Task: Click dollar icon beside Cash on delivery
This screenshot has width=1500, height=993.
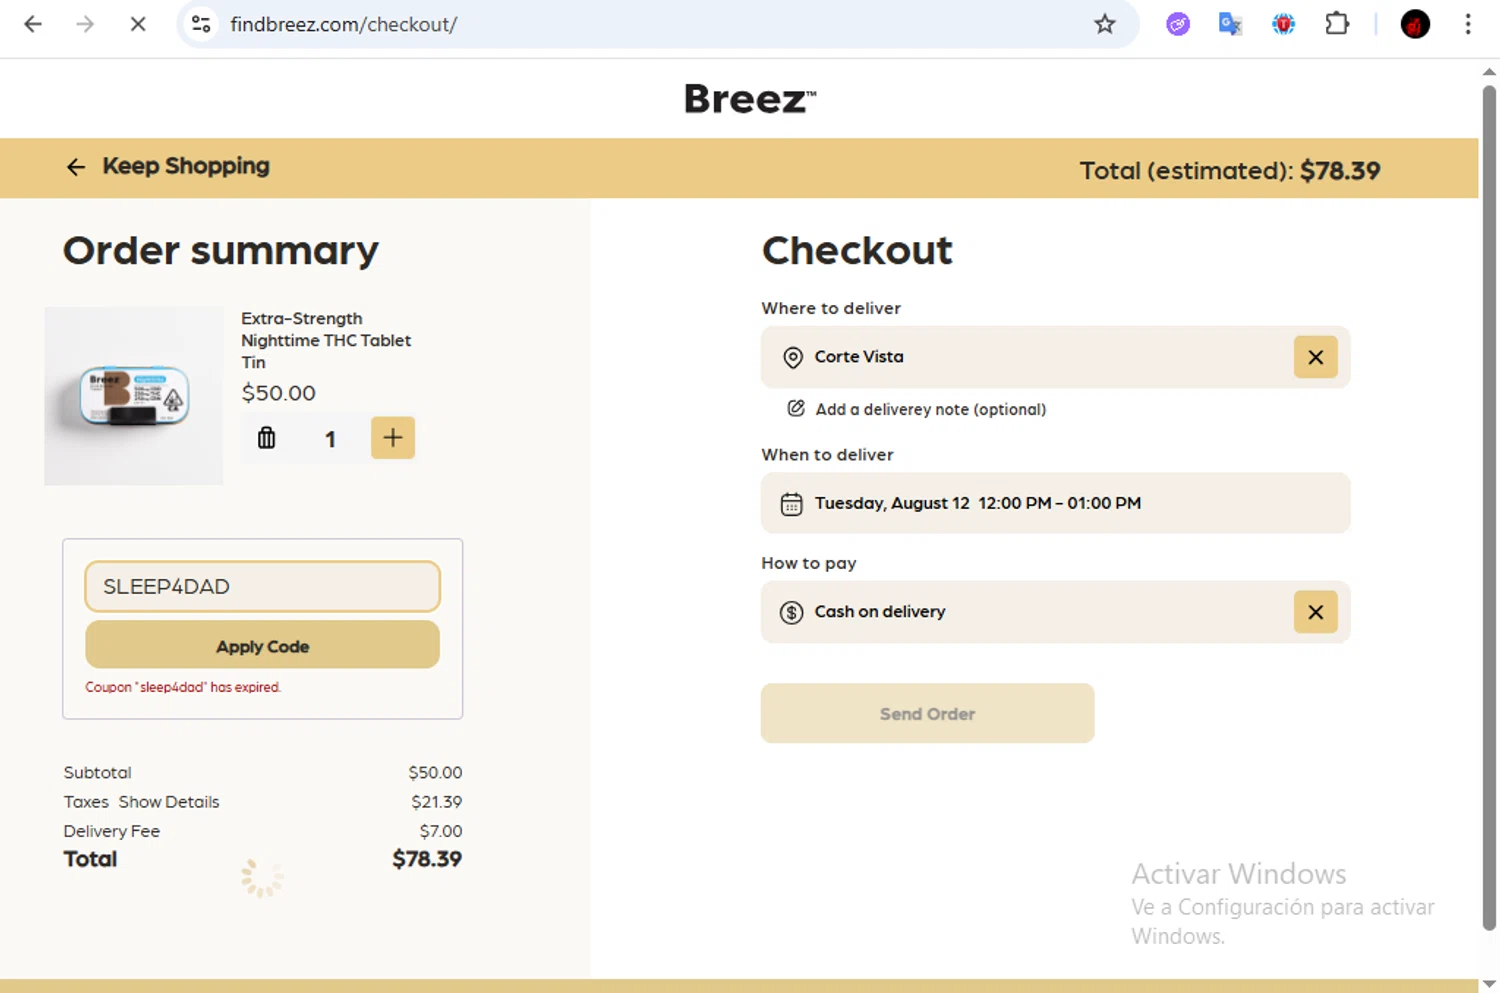Action: pyautogui.click(x=792, y=612)
